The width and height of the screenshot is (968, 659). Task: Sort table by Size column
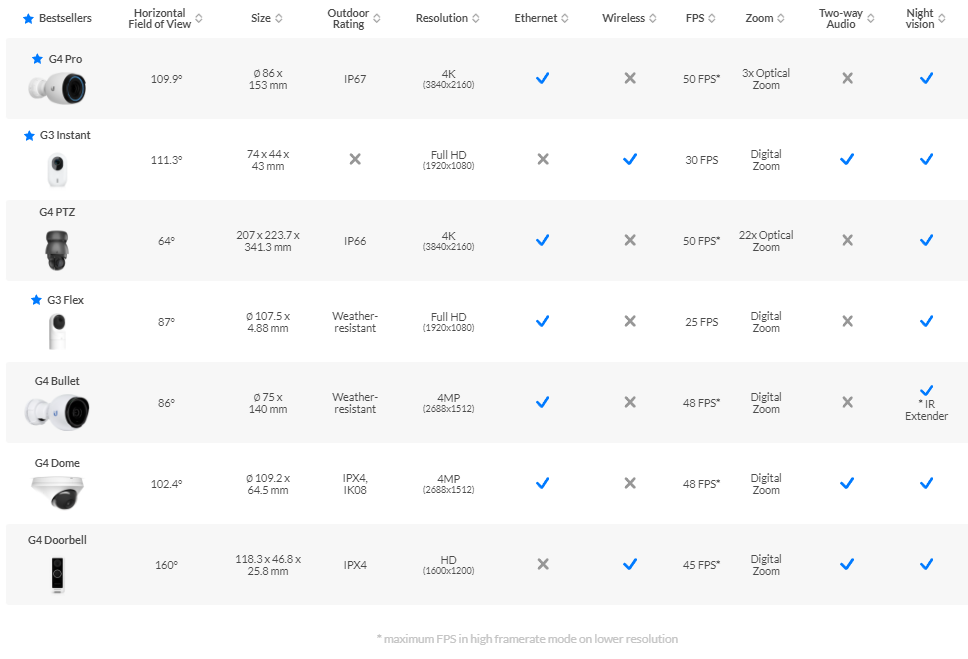pyautogui.click(x=278, y=18)
